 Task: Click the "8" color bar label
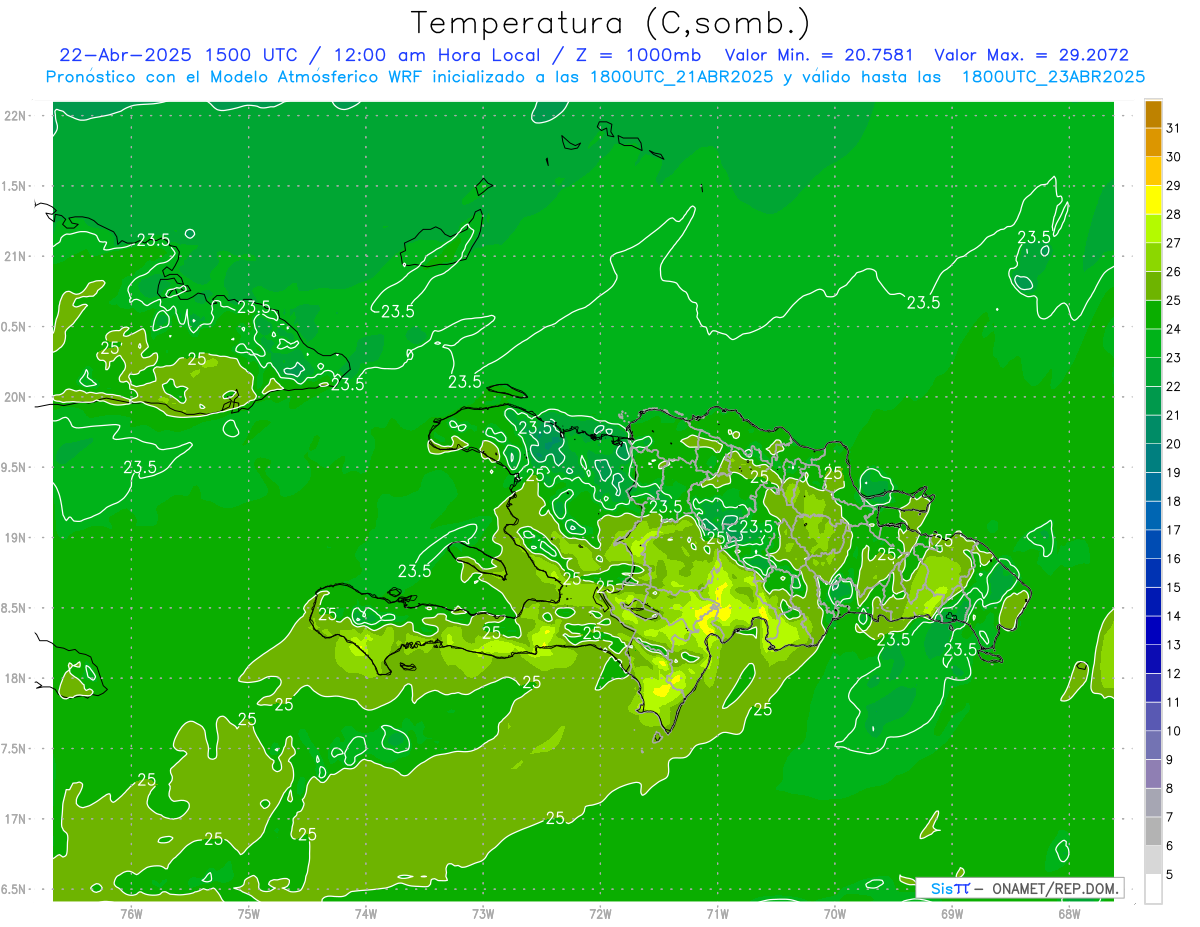tap(1170, 789)
